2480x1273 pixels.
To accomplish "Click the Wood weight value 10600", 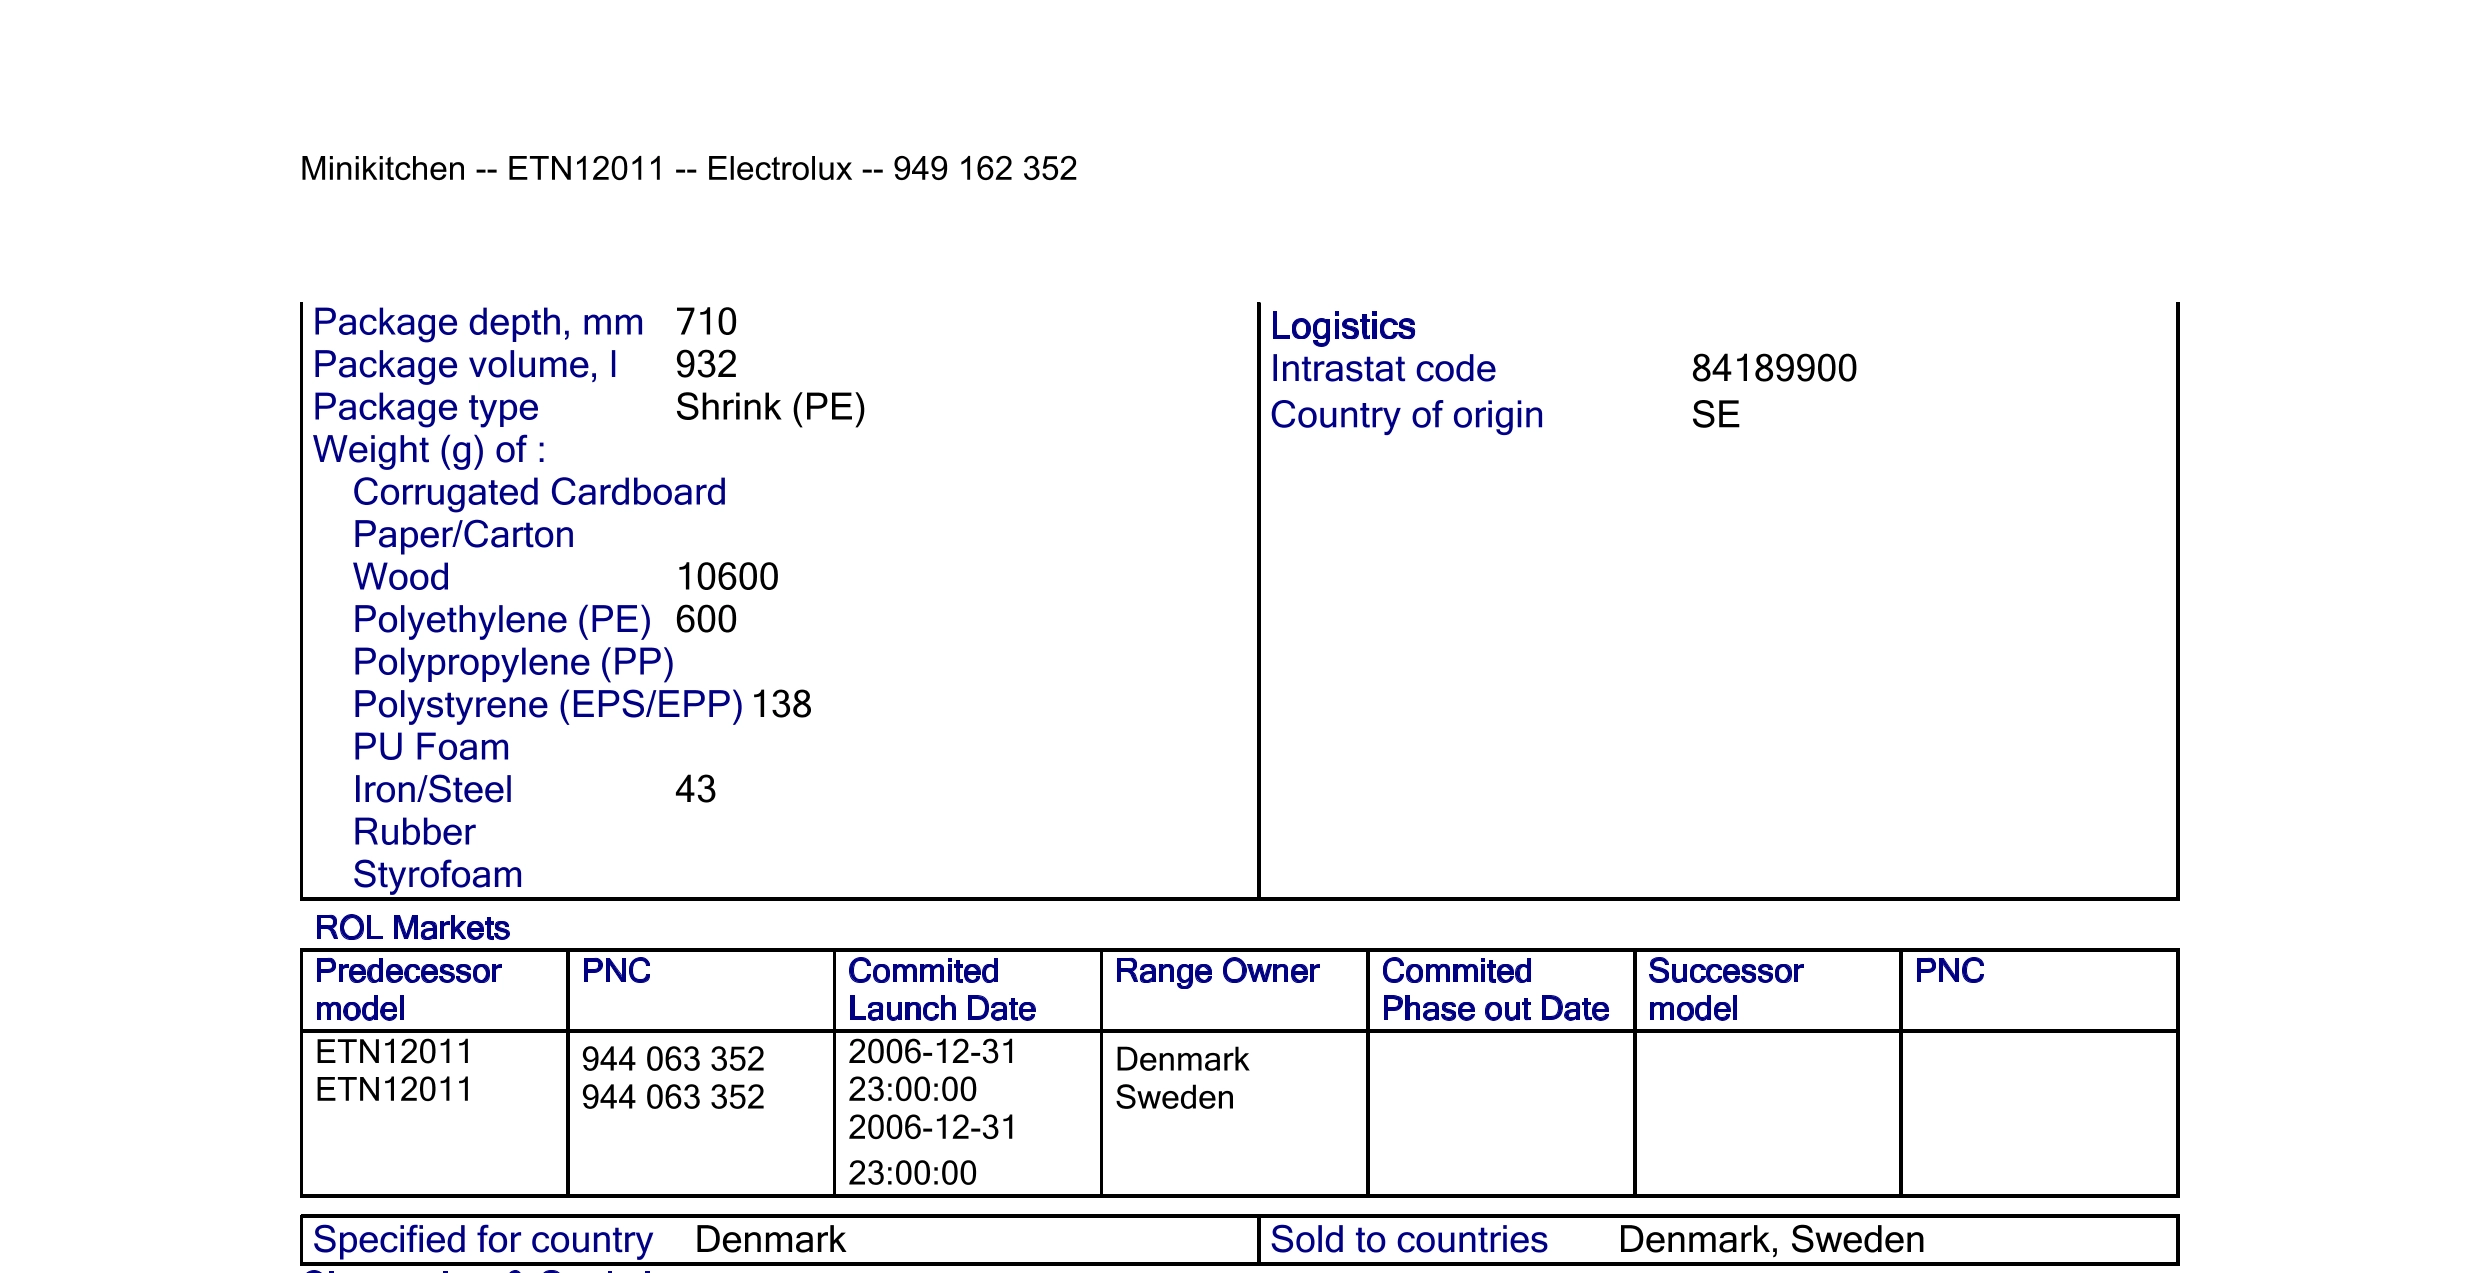I will (727, 577).
